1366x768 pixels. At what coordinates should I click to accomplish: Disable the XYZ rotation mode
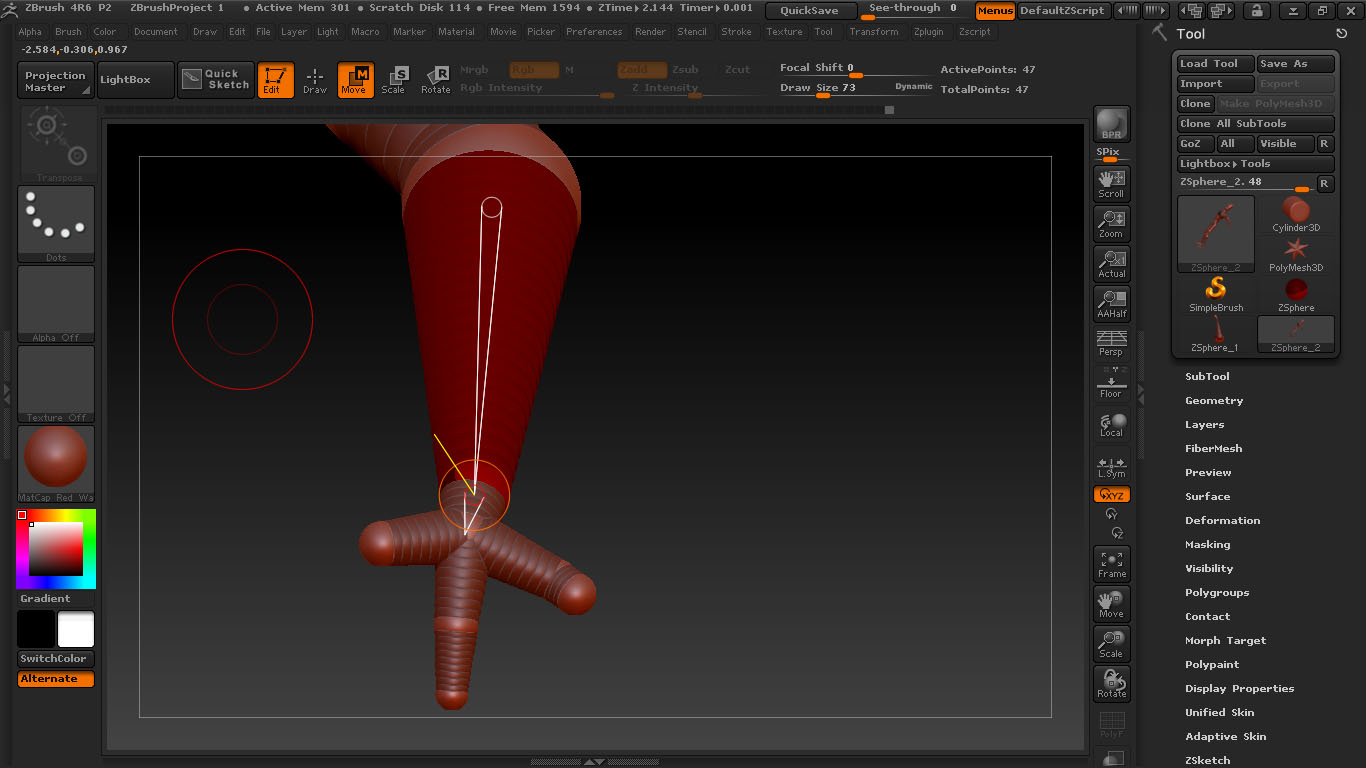(x=1111, y=495)
